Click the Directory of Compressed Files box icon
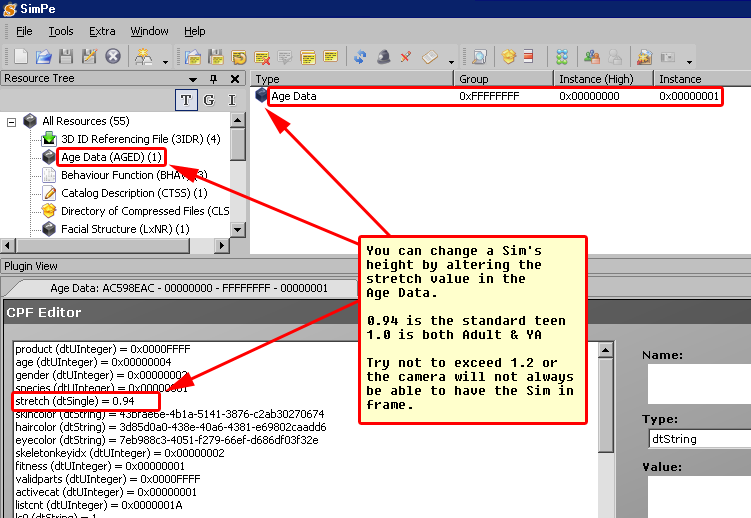Screen dimensions: 751x518 pyautogui.click(x=49, y=211)
